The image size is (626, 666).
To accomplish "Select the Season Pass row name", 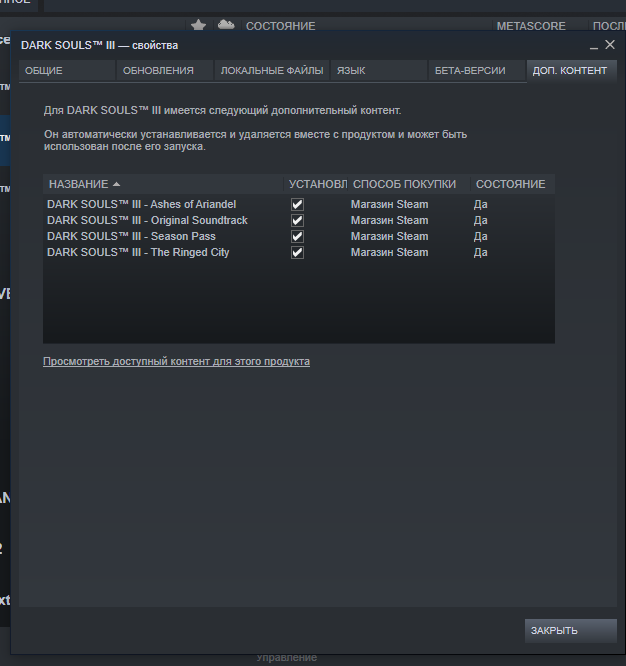I will pos(131,237).
